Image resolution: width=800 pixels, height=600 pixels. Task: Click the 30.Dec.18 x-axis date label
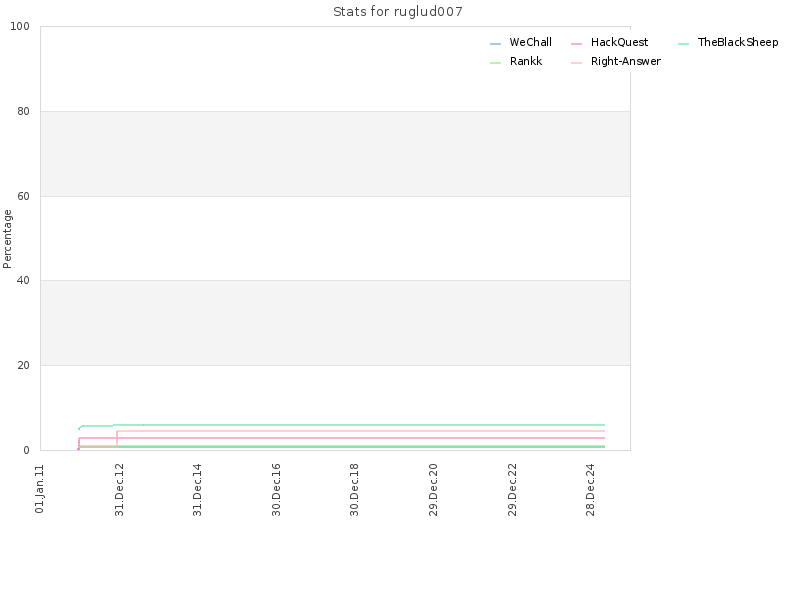[x=355, y=490]
